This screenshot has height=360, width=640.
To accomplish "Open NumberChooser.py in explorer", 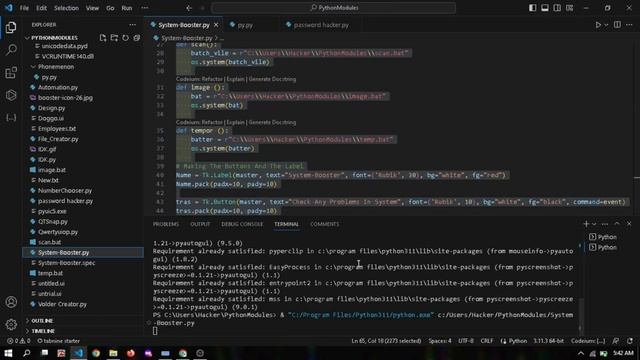I will pos(64,191).
